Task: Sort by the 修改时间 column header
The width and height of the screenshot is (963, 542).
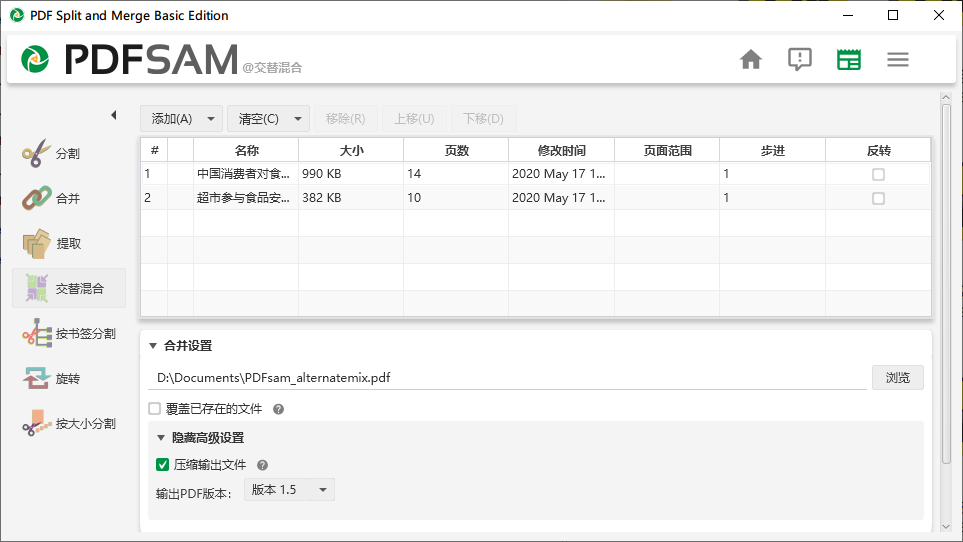Action: (561, 150)
